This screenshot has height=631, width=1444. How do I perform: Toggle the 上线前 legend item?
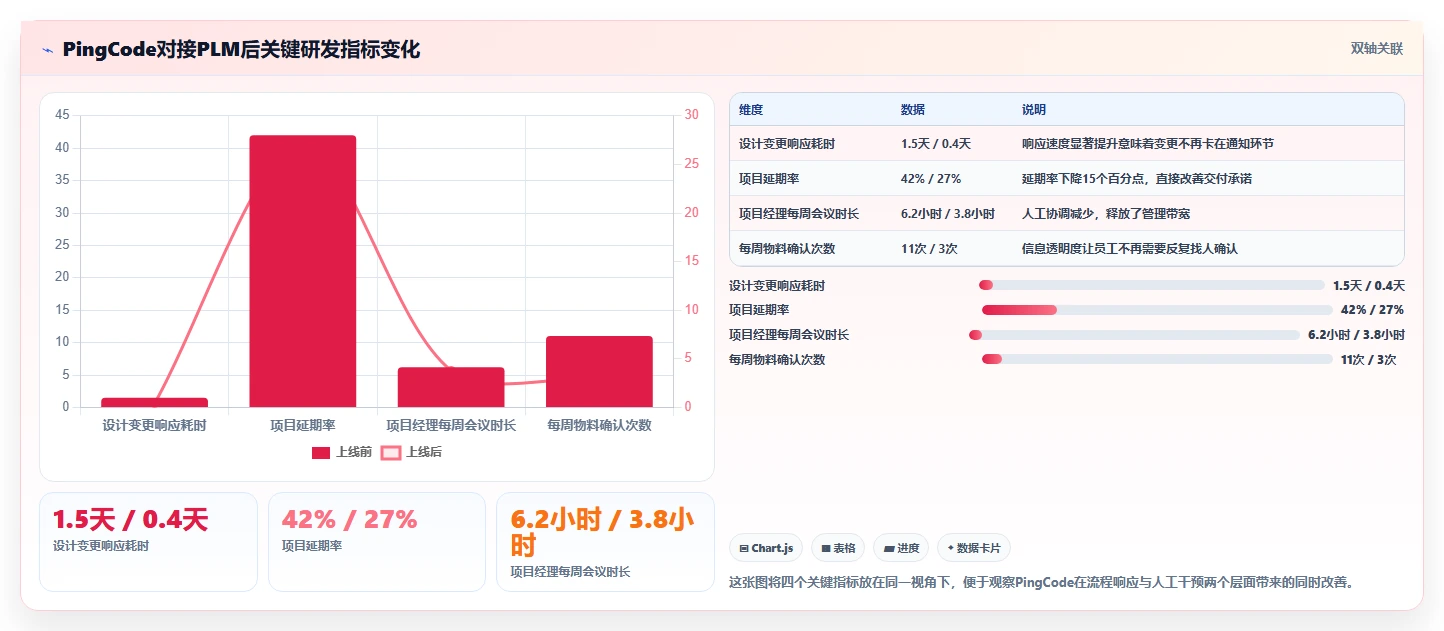(341, 452)
